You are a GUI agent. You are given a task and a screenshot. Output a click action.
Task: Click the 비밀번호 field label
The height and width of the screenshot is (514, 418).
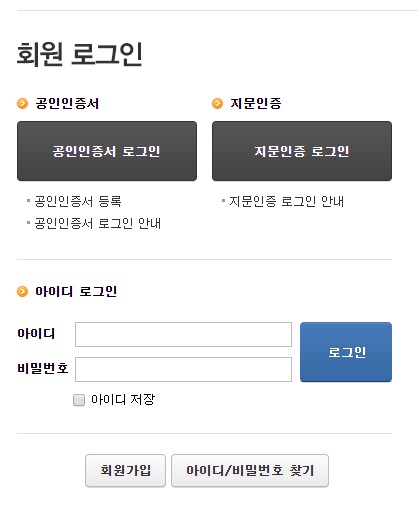click(43, 368)
